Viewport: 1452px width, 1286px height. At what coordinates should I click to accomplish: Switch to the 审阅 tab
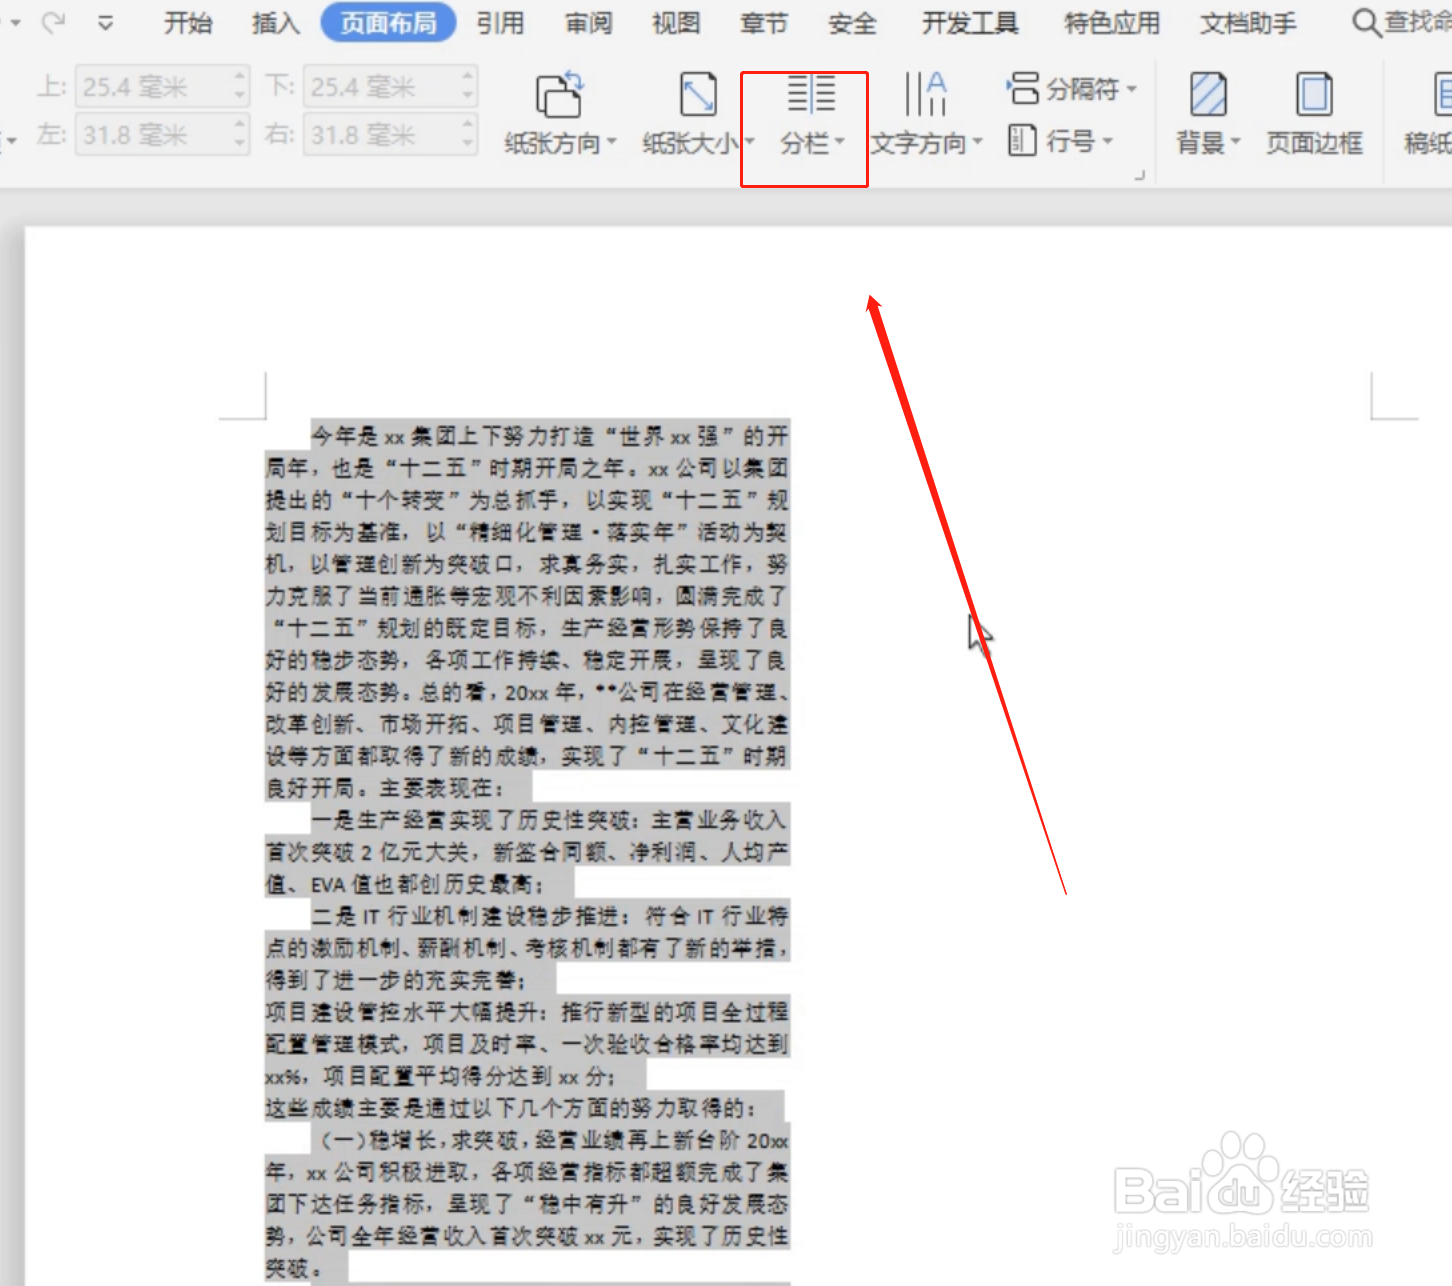[x=588, y=22]
